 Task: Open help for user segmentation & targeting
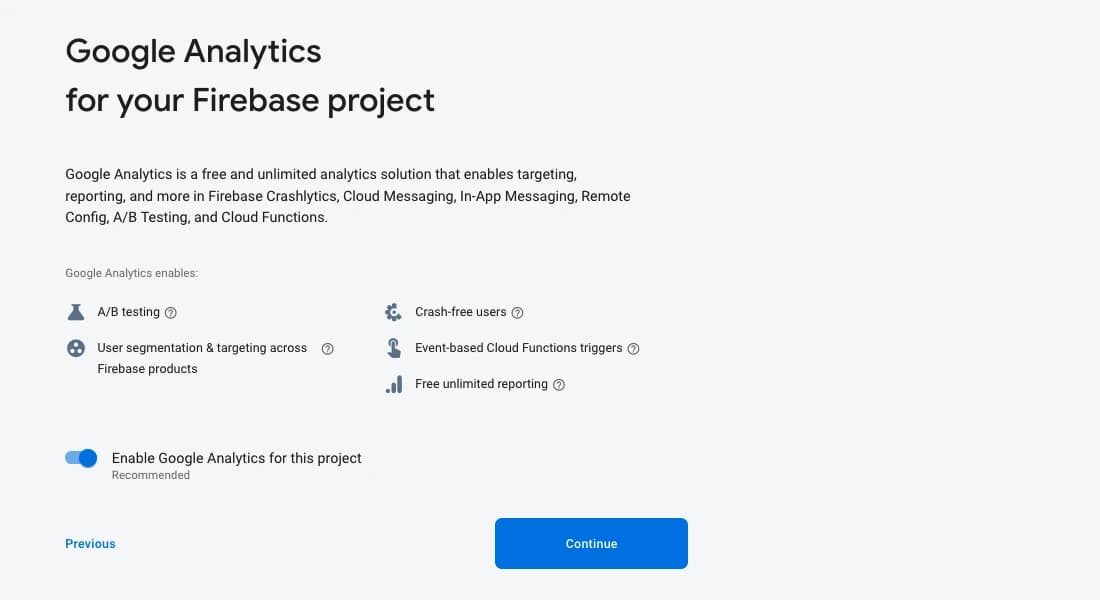pos(328,349)
